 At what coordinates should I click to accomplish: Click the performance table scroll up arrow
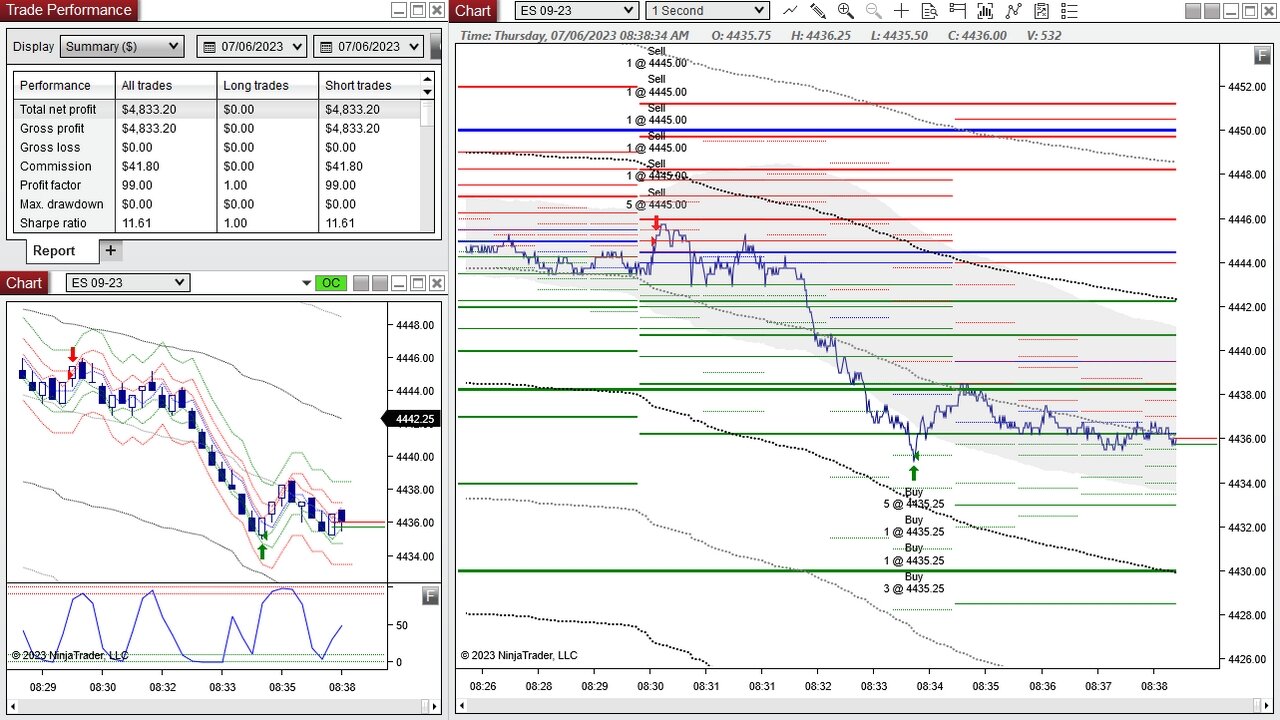(428, 79)
